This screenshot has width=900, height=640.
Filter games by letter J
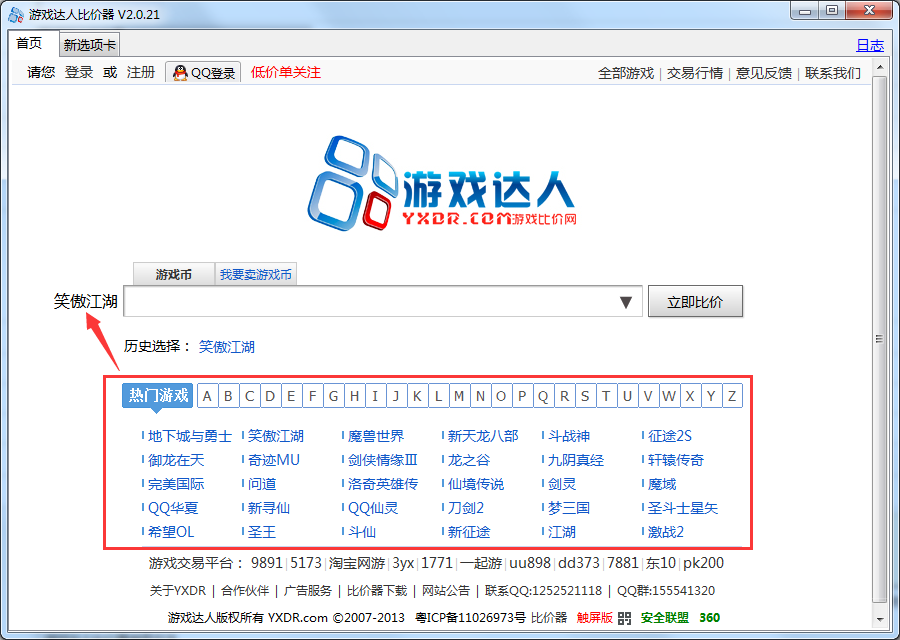click(x=396, y=396)
